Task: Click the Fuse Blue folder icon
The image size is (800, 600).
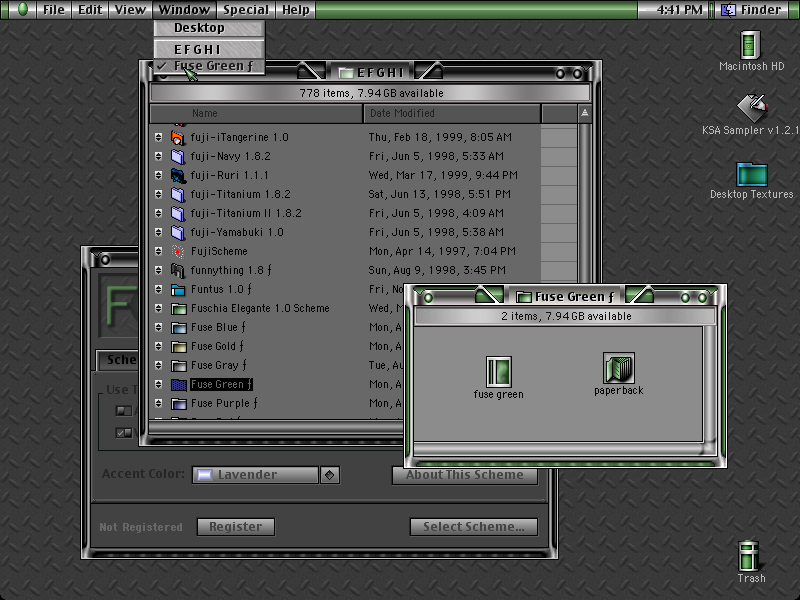Action: (x=178, y=327)
